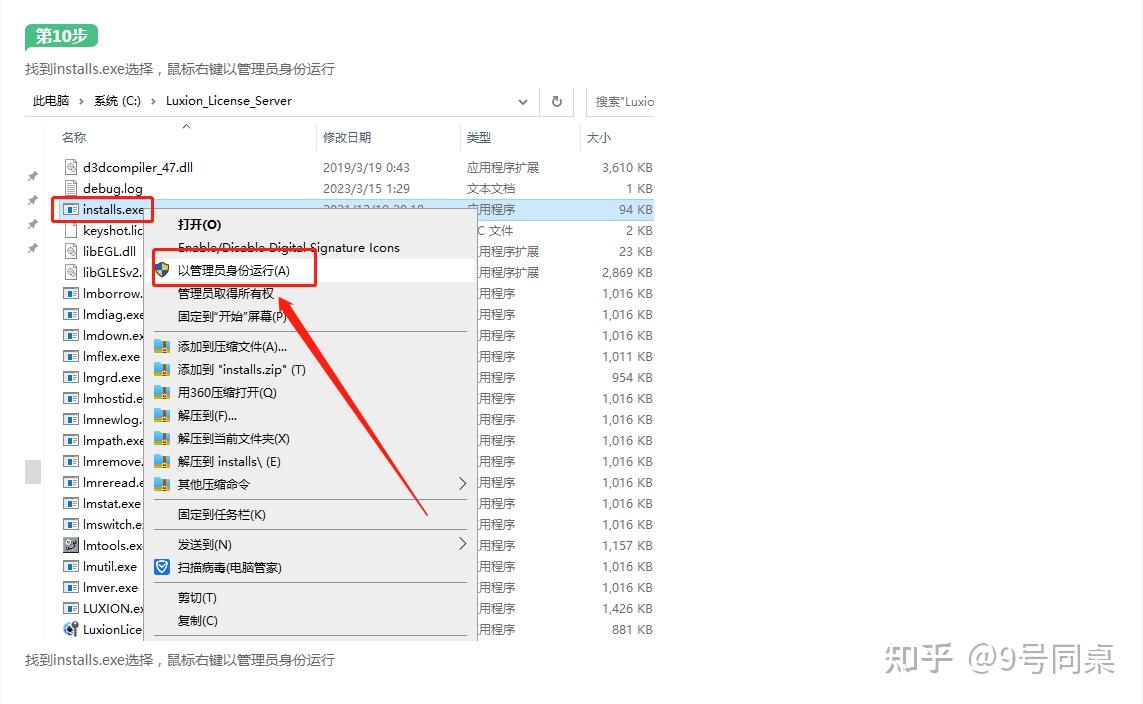This screenshot has height=704, width=1143.
Task: Expand the 其他压缩命令 submenu arrow
Action: [462, 484]
